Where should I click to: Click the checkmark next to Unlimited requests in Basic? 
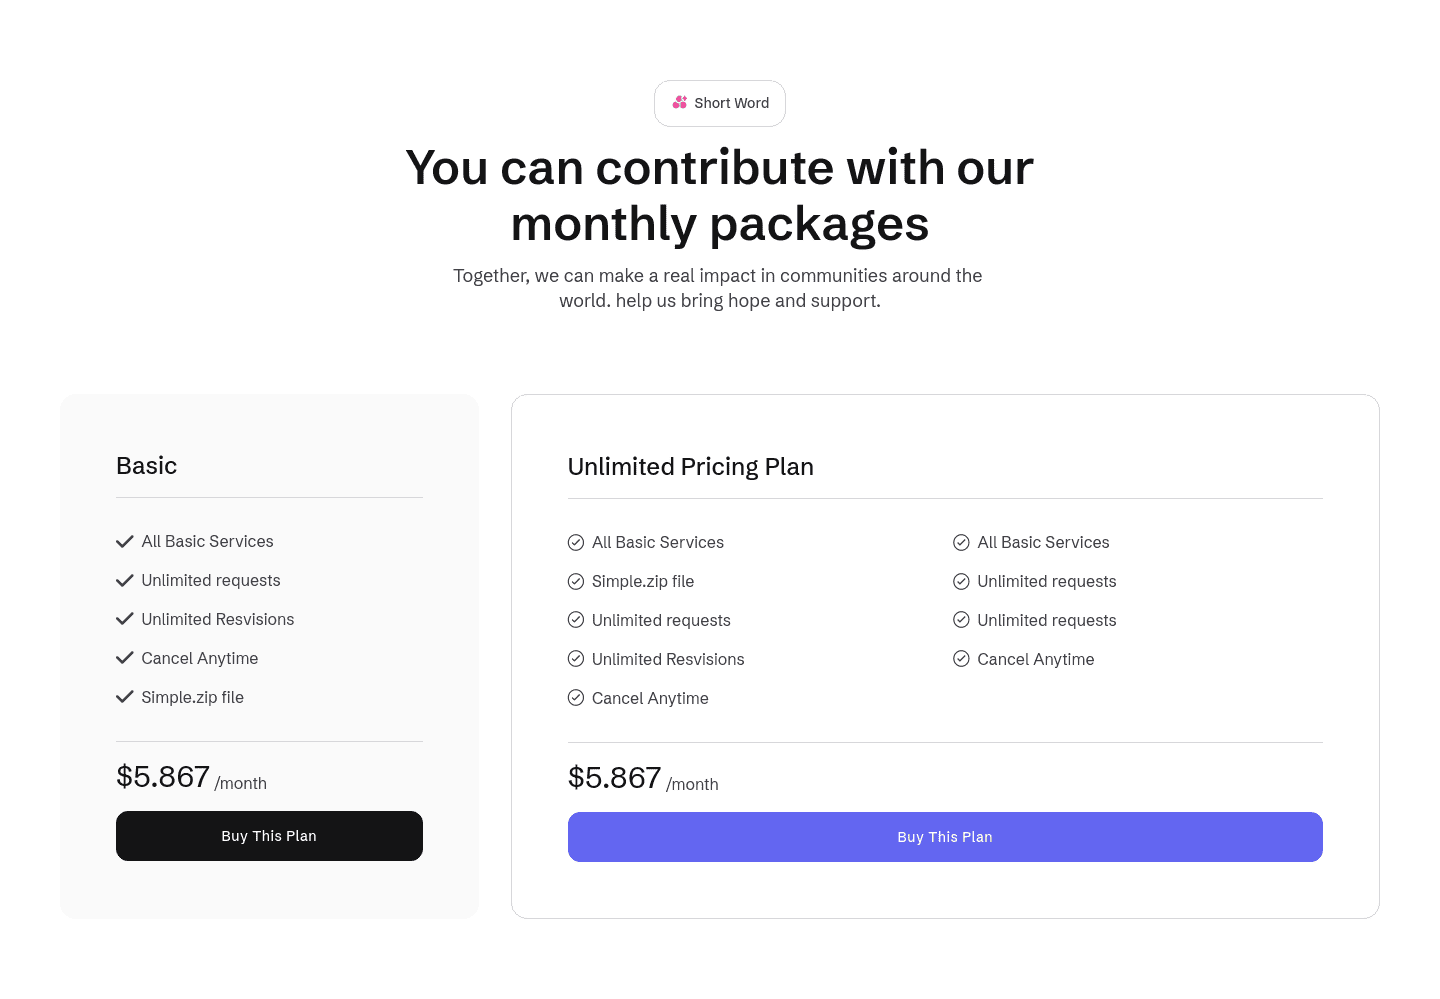(x=124, y=580)
